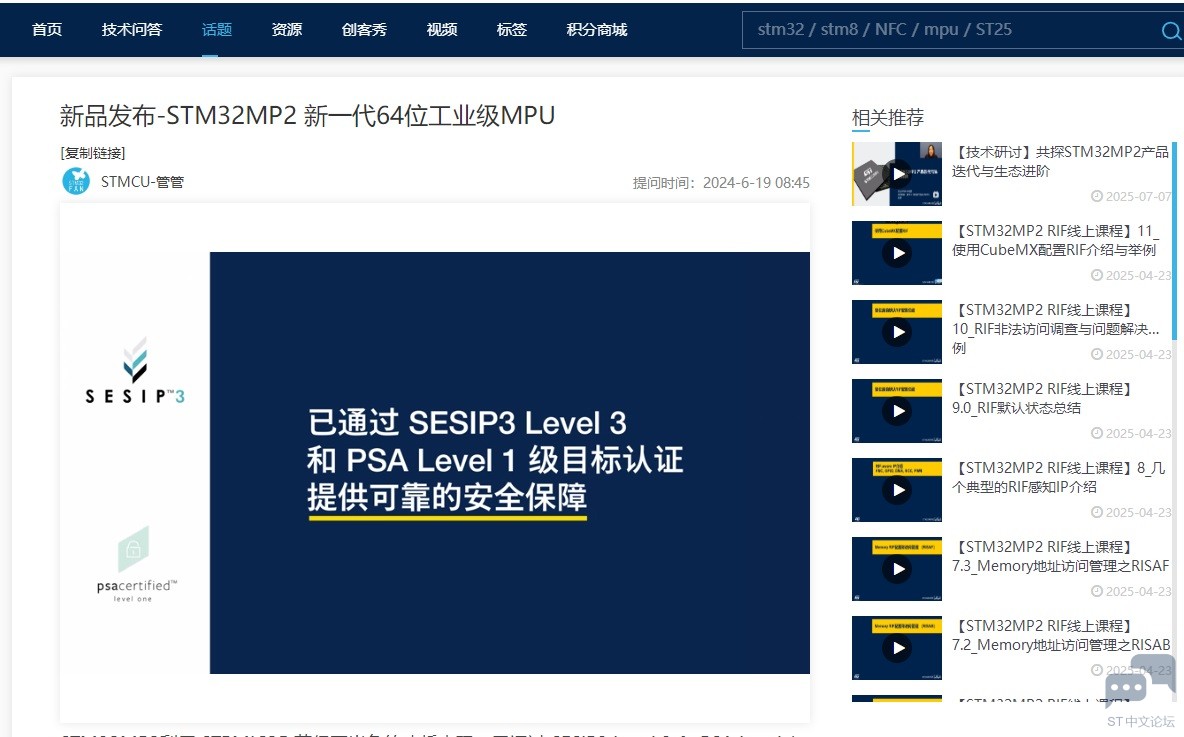Play the 7.3_Memory地址访问管理之RISAF video

[x=896, y=569]
